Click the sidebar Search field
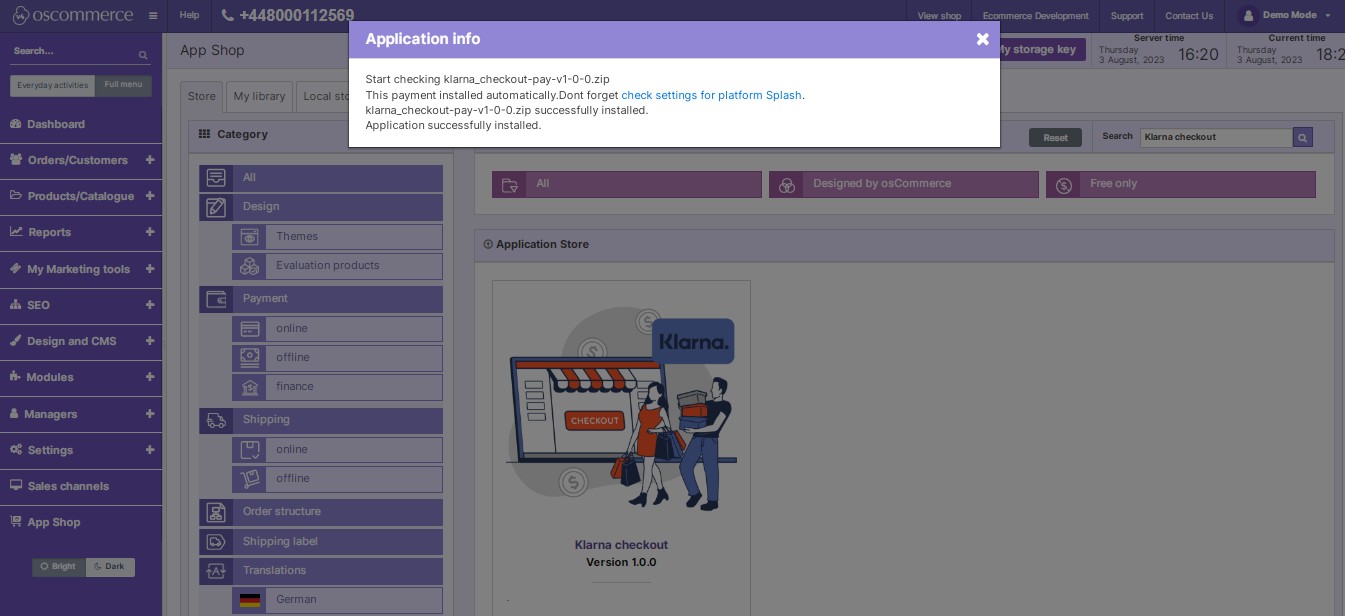 [73, 51]
